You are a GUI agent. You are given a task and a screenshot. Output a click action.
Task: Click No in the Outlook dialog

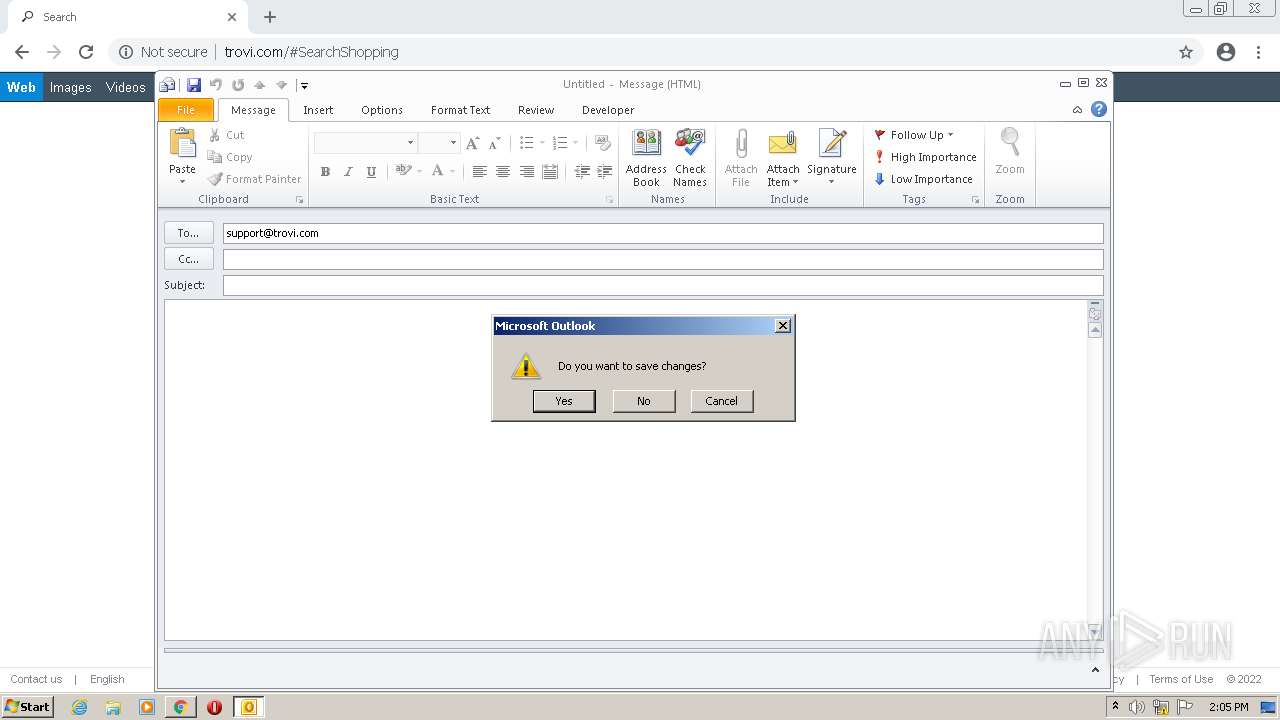[x=644, y=401]
